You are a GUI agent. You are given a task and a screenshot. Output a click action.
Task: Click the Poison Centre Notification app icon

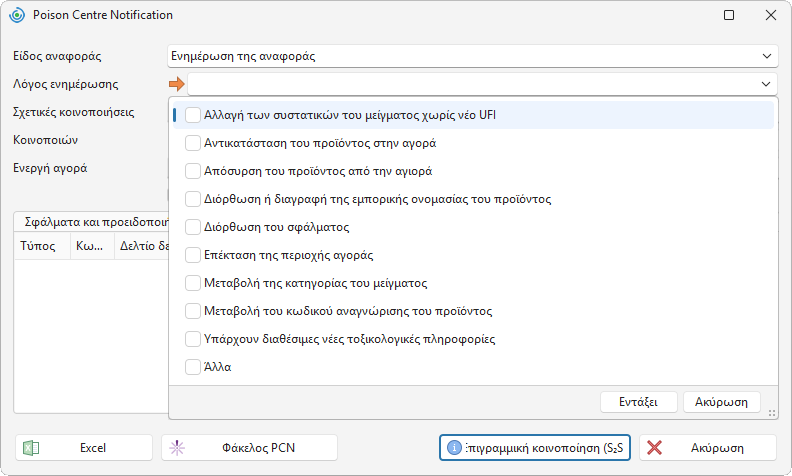click(17, 15)
